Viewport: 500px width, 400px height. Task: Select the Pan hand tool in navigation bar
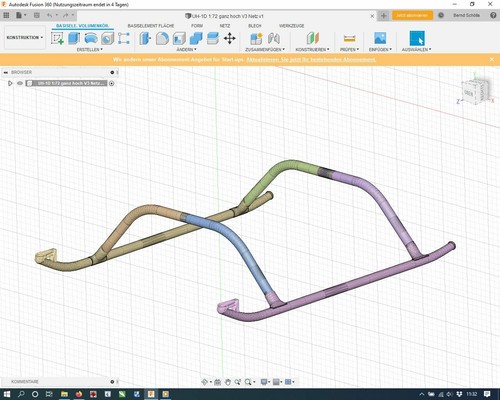pyautogui.click(x=228, y=382)
